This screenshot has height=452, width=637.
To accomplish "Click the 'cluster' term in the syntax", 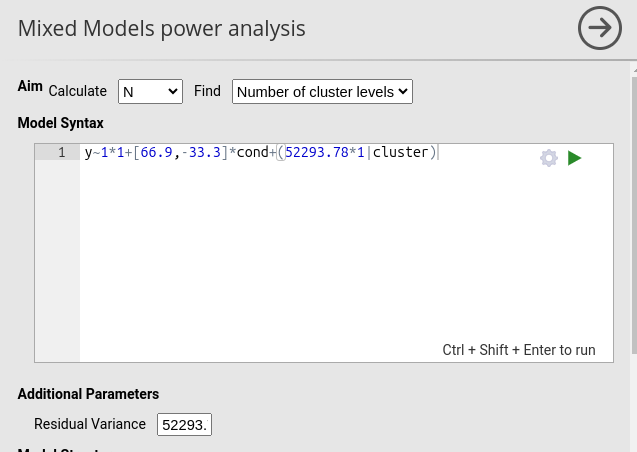I will coord(400,153).
